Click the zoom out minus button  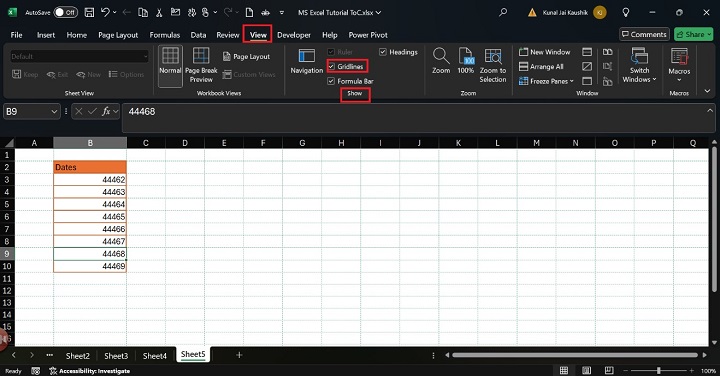(x=625, y=370)
